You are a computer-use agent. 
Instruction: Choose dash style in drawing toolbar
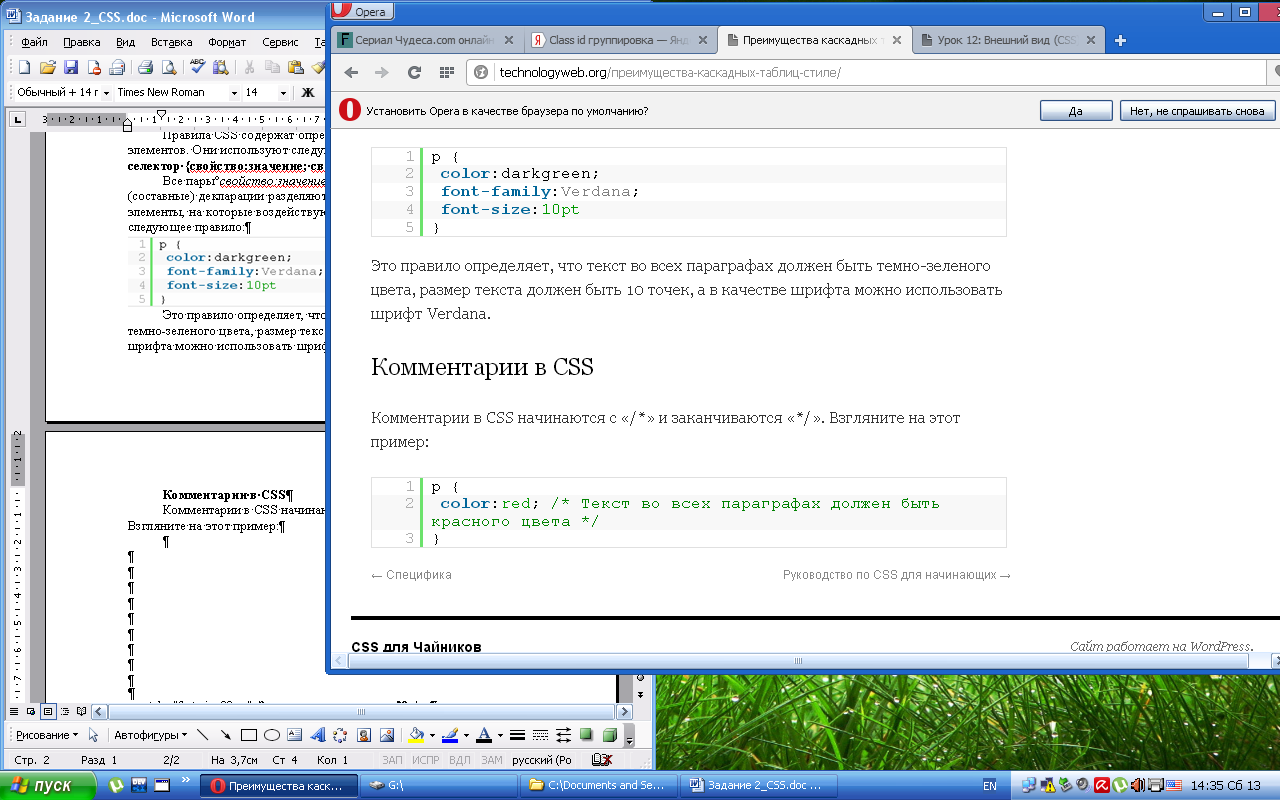[541, 735]
